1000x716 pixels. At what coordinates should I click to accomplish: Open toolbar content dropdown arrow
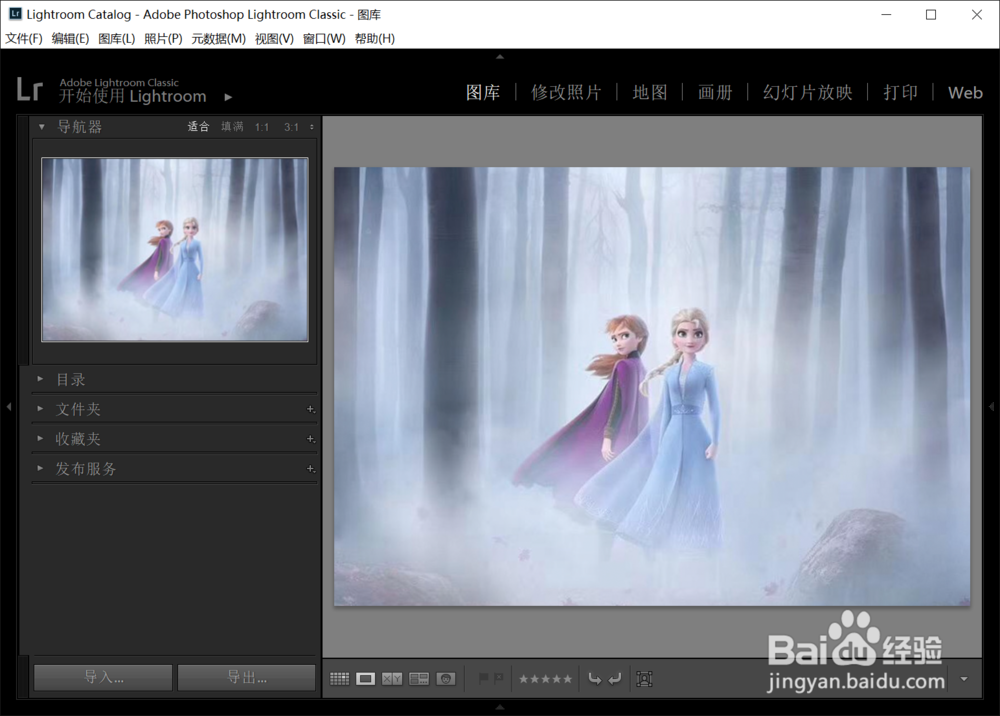964,679
